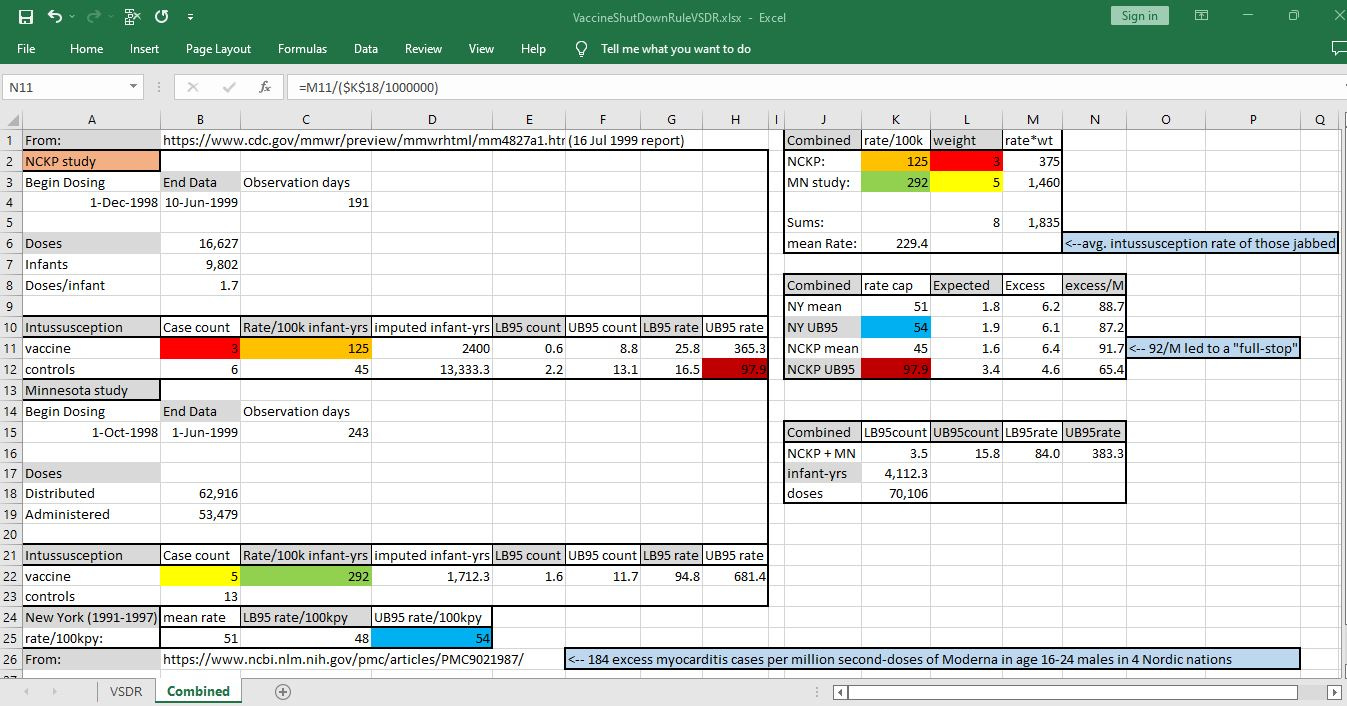Click the '92/M led to a full-stop' note
1347x706 pixels.
coord(1213,349)
